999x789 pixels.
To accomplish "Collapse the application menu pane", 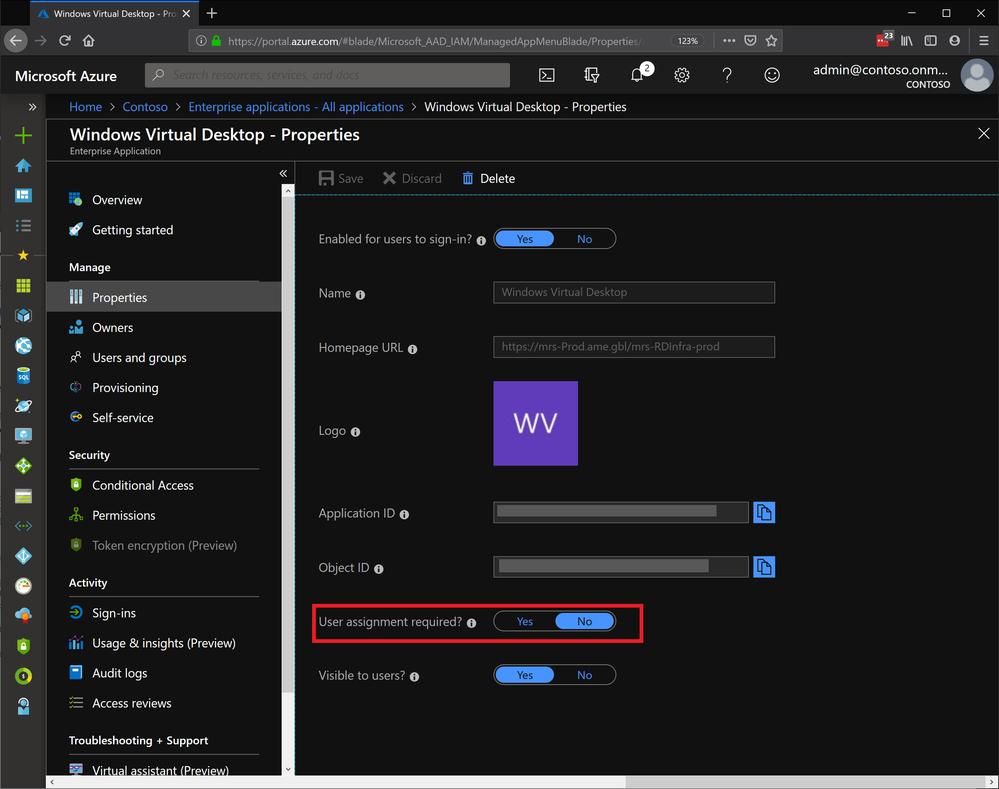I will (284, 173).
